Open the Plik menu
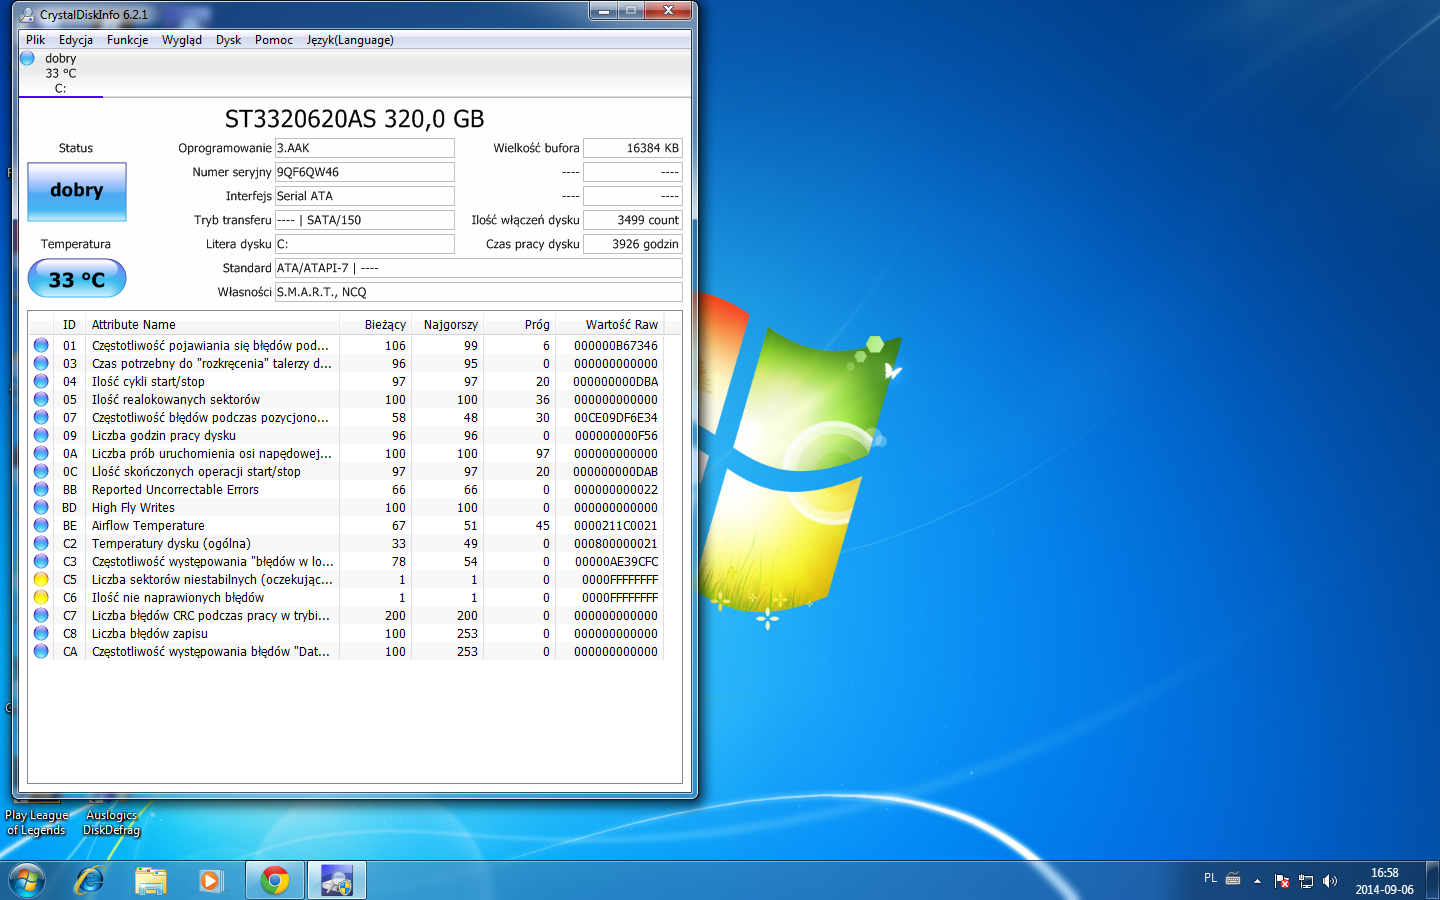This screenshot has width=1440, height=900. (36, 40)
